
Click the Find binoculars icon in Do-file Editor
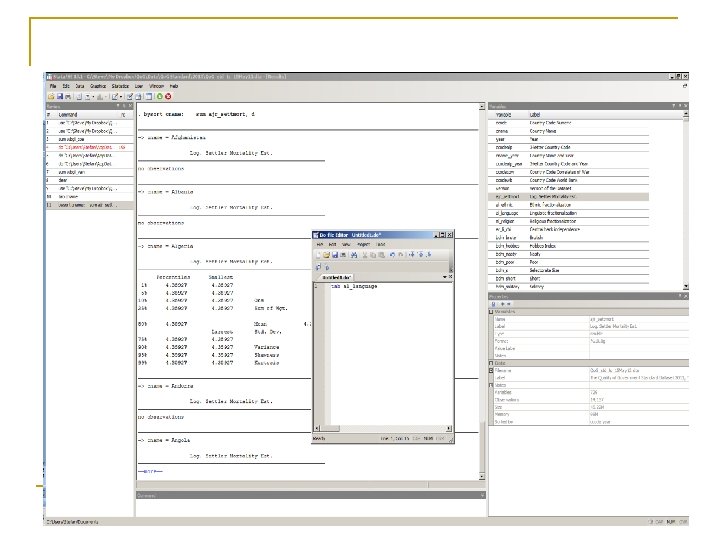click(353, 255)
